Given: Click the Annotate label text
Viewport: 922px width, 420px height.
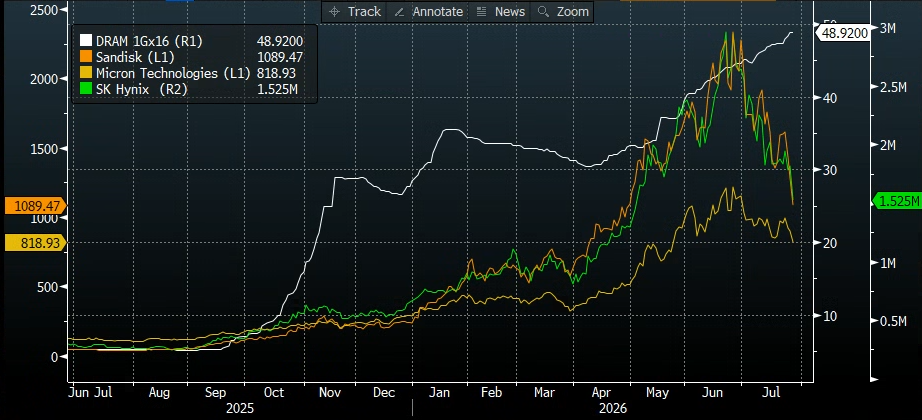Looking at the screenshot, I should pos(437,12).
